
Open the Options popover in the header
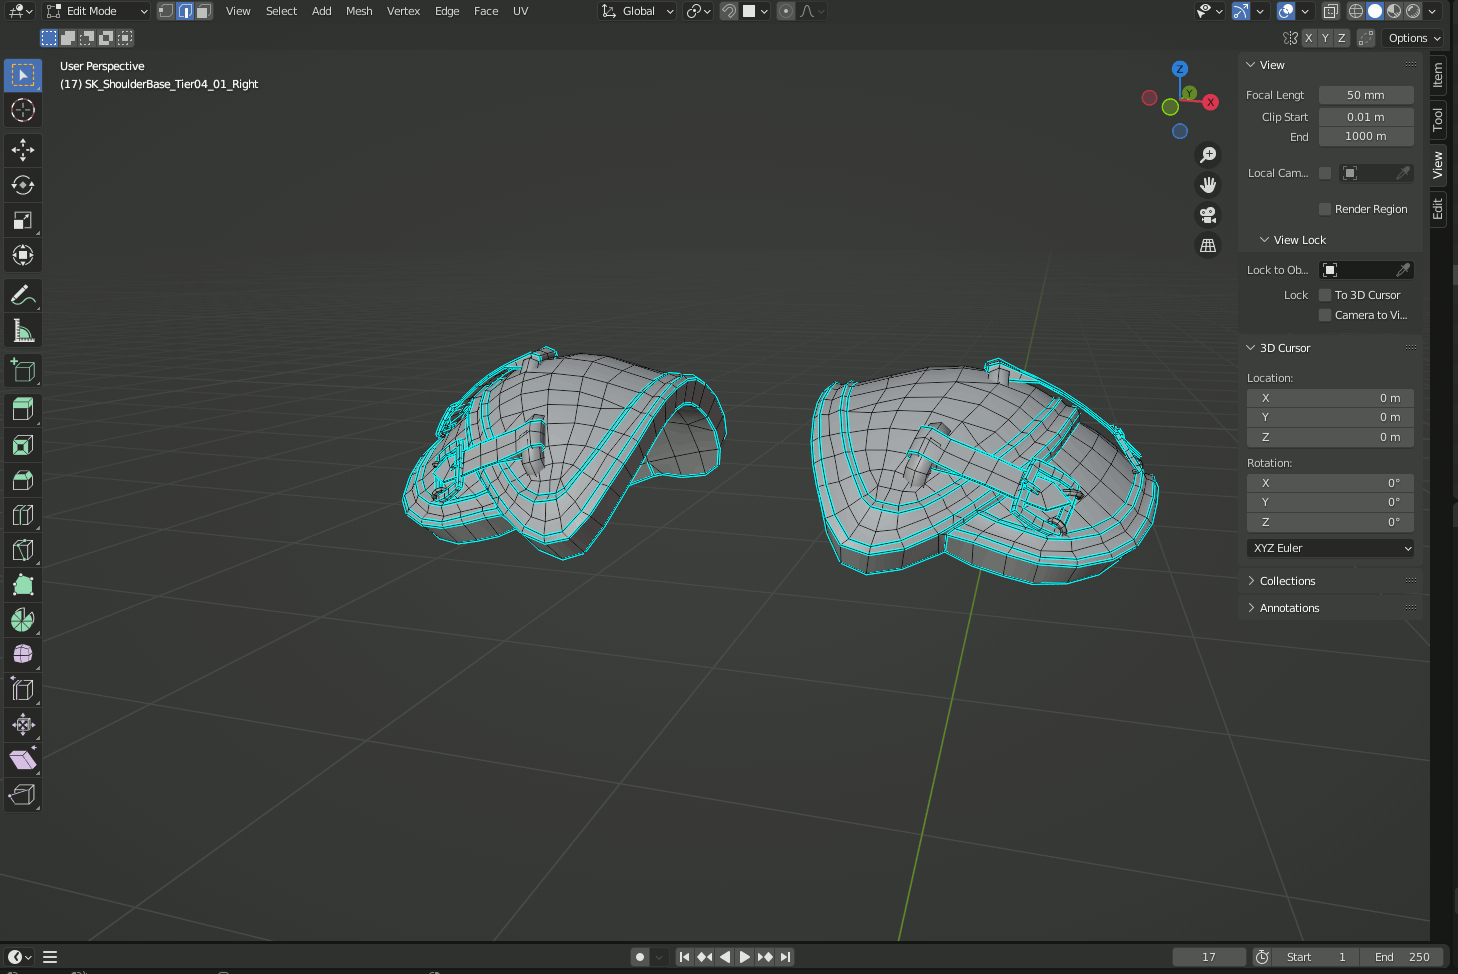coord(1413,38)
